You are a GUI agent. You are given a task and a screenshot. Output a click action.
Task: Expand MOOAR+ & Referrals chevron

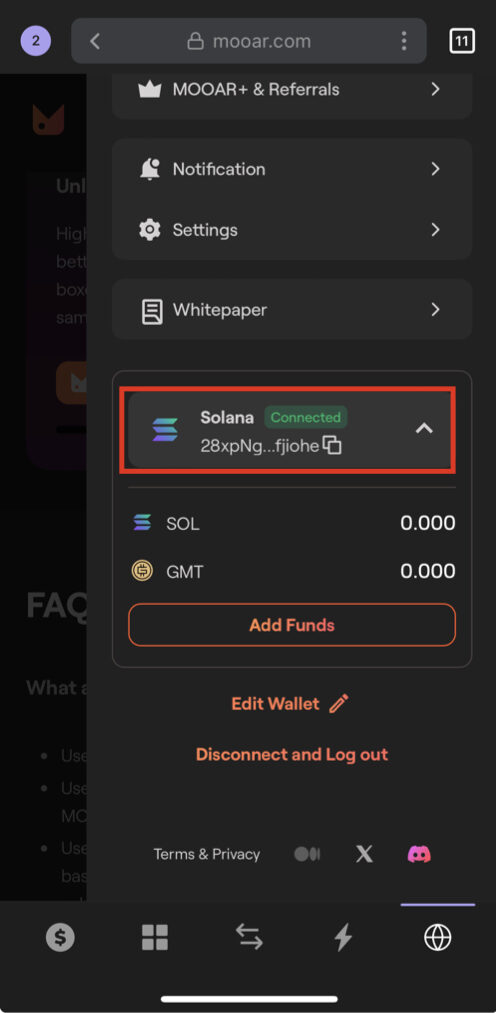(x=435, y=89)
